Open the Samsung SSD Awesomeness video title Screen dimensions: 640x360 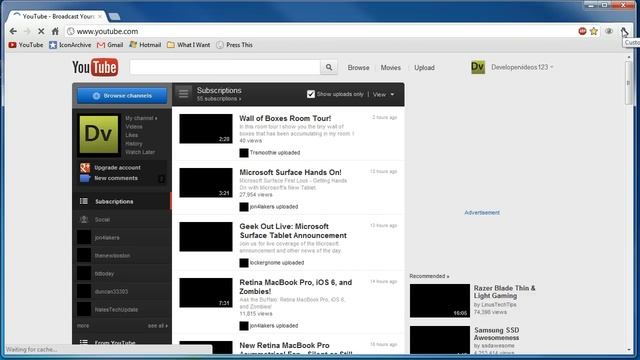tap(497, 333)
